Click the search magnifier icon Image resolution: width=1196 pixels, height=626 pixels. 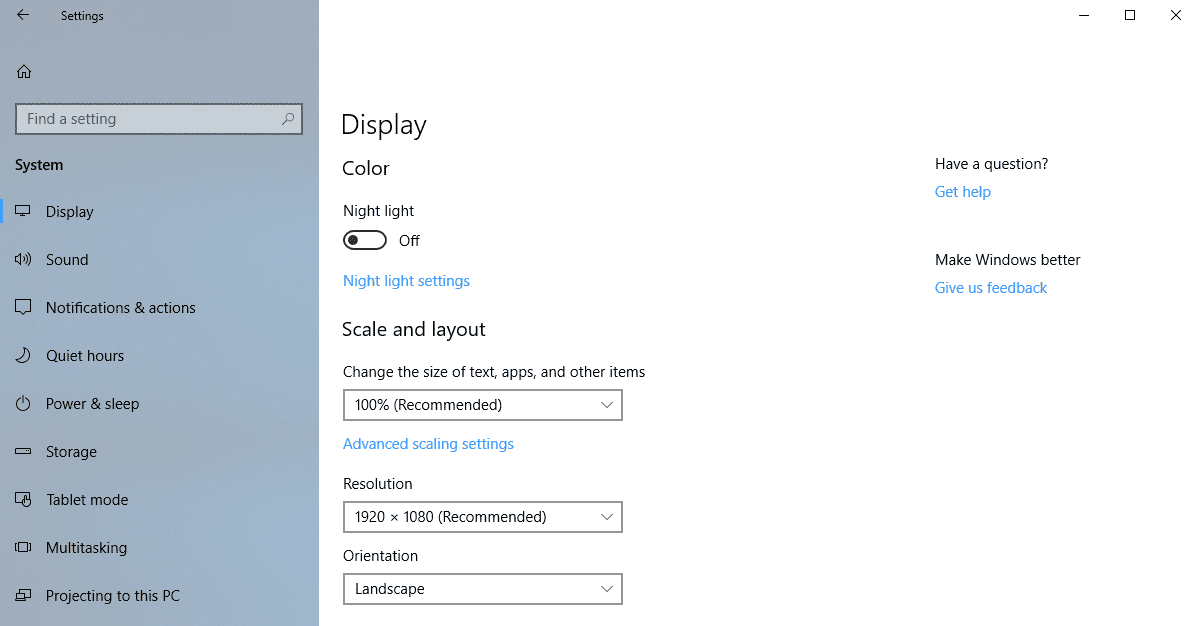[x=288, y=119]
